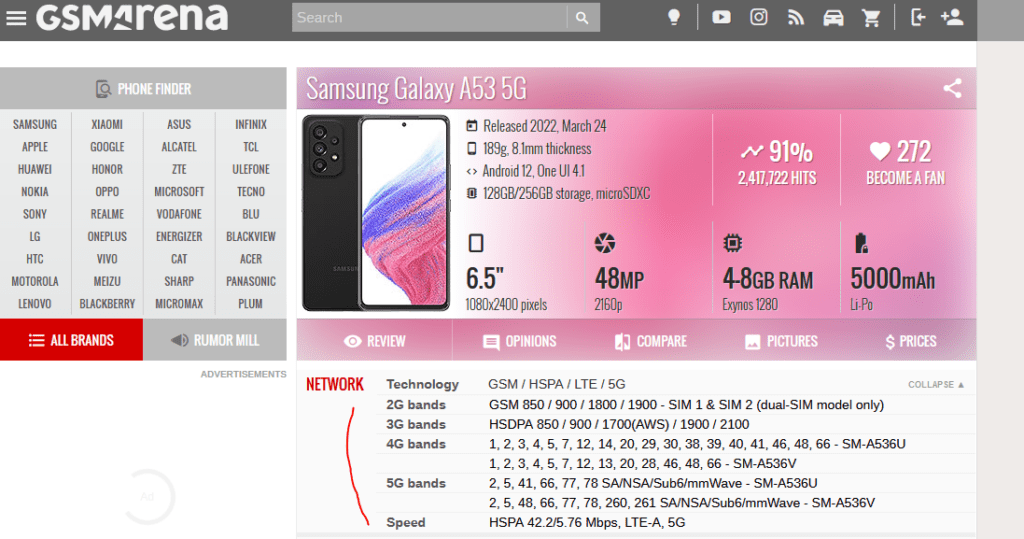The image size is (1024, 539).
Task: Click the Google brand link
Action: [107, 147]
